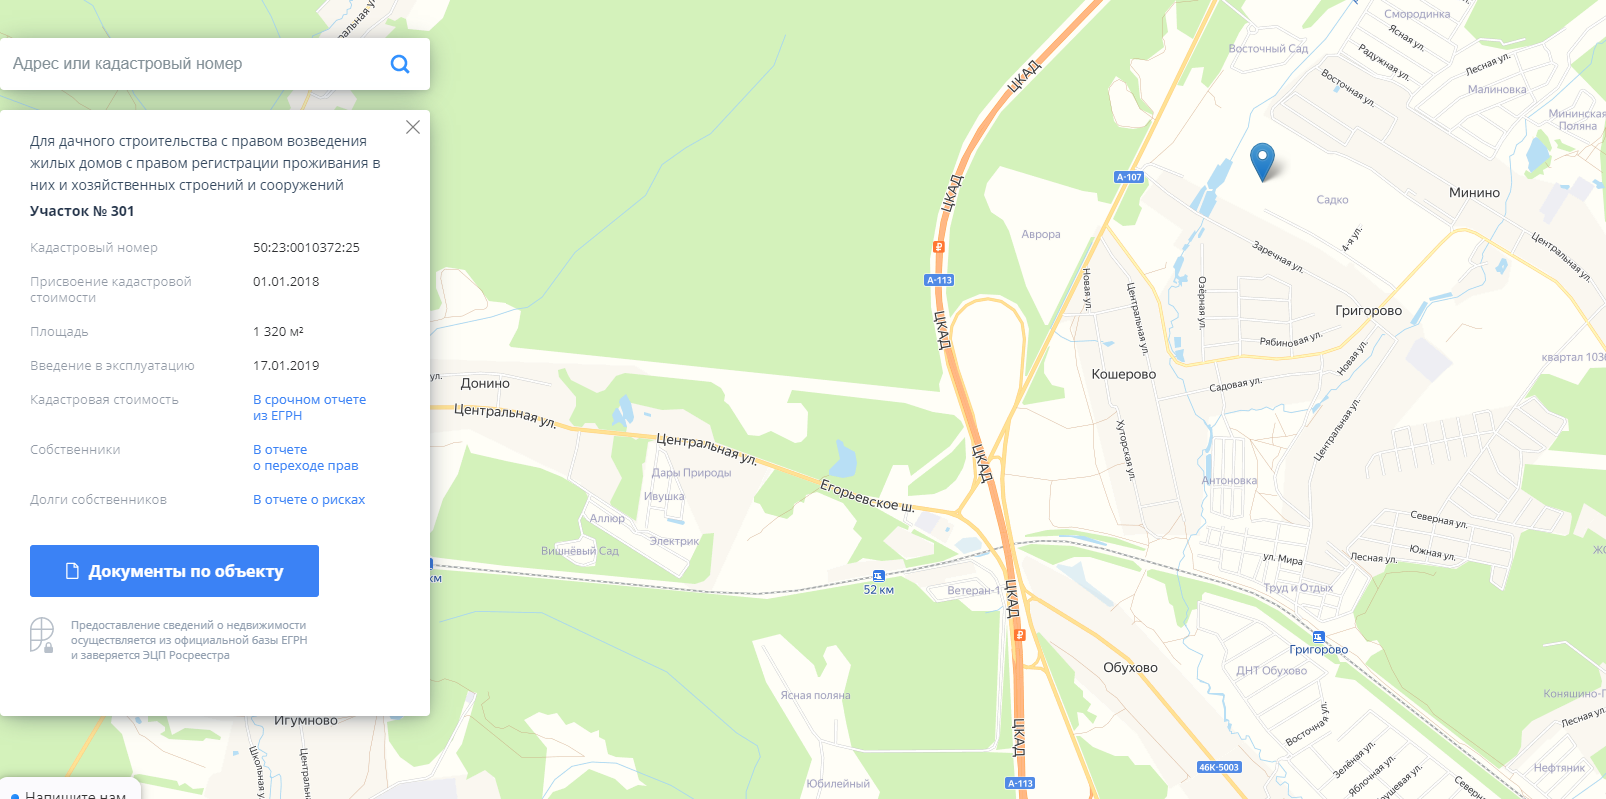The image size is (1606, 799).
Task: Click the Кошерово village label on map
Action: pyautogui.click(x=1123, y=374)
